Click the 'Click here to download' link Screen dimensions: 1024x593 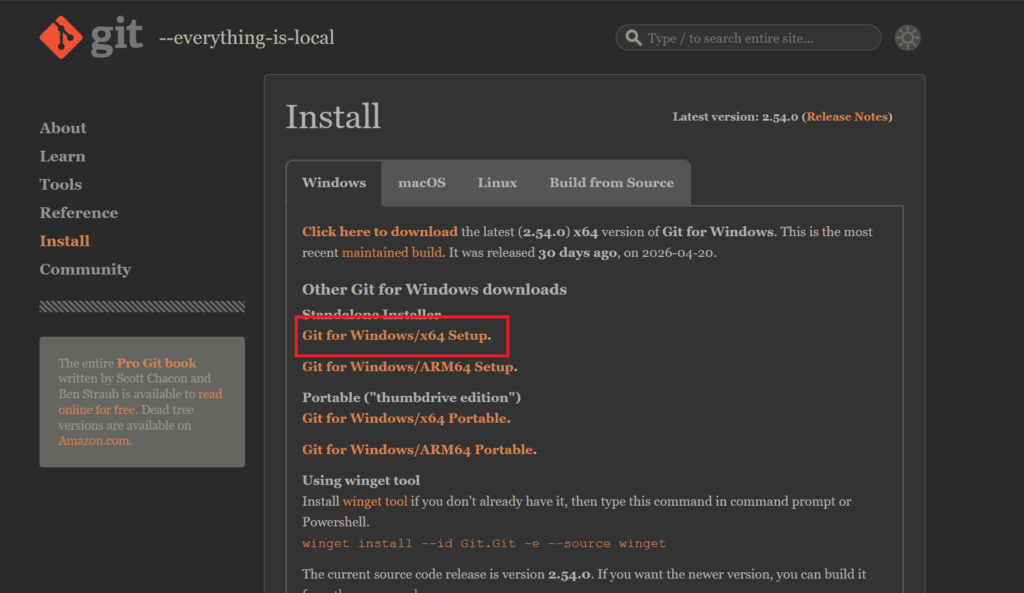(379, 232)
